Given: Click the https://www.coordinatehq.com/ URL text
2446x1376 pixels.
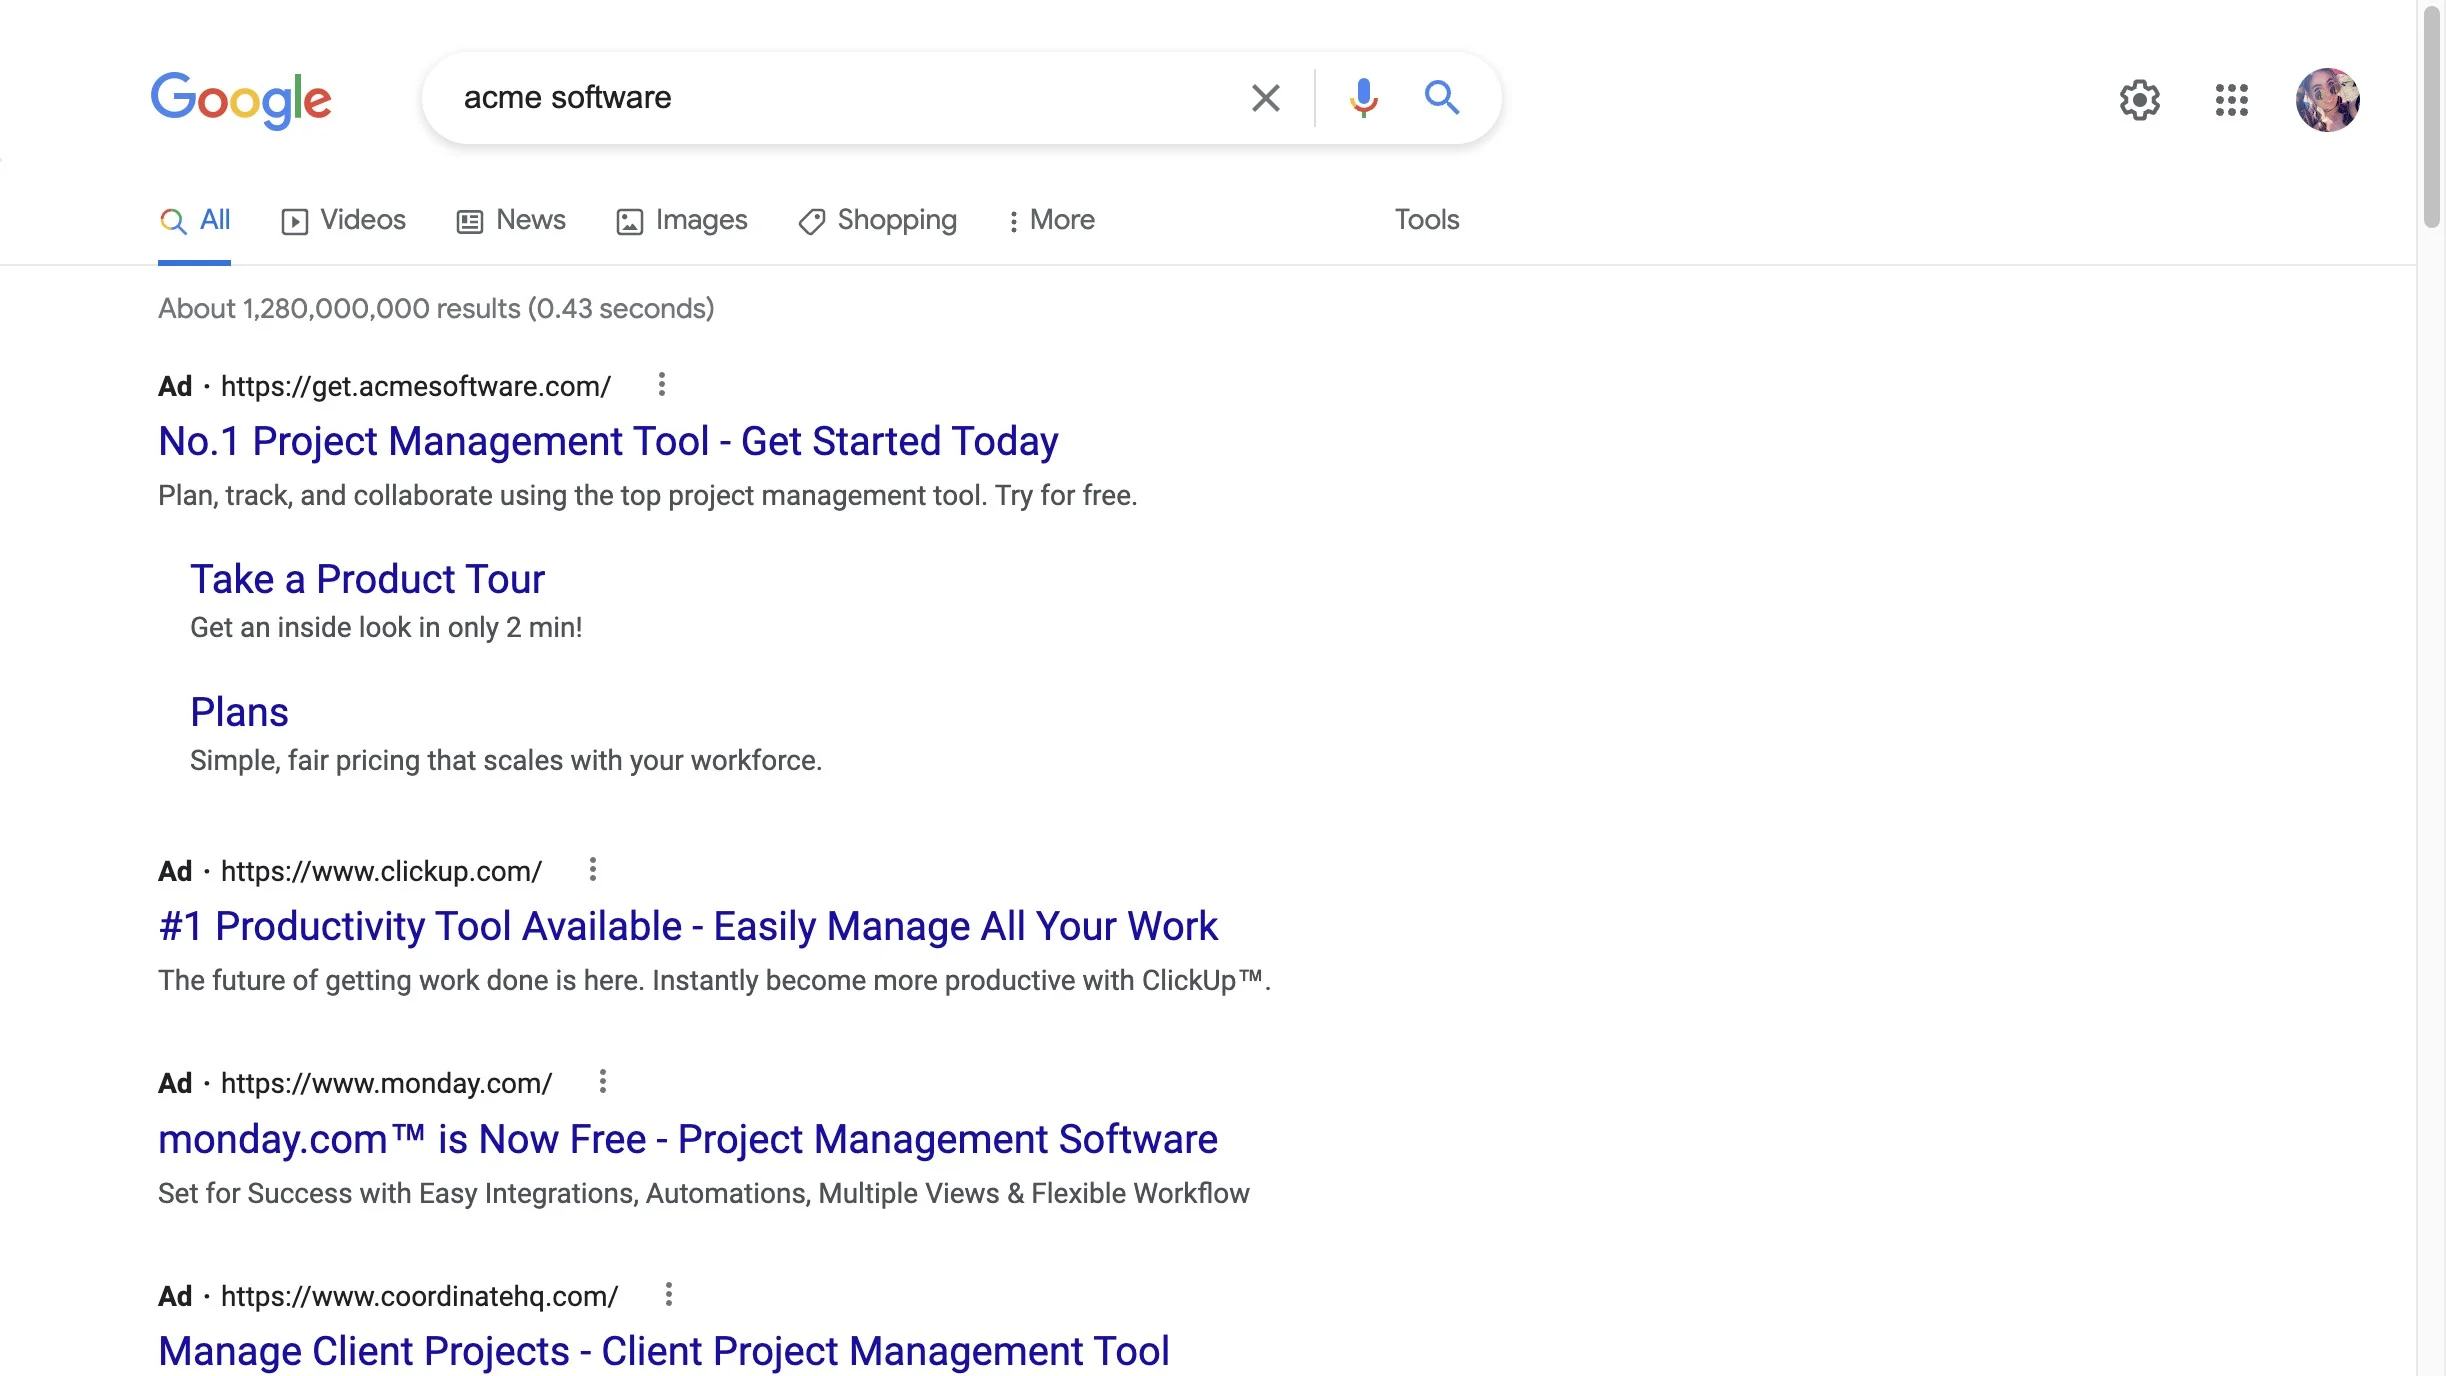Looking at the screenshot, I should (x=419, y=1296).
